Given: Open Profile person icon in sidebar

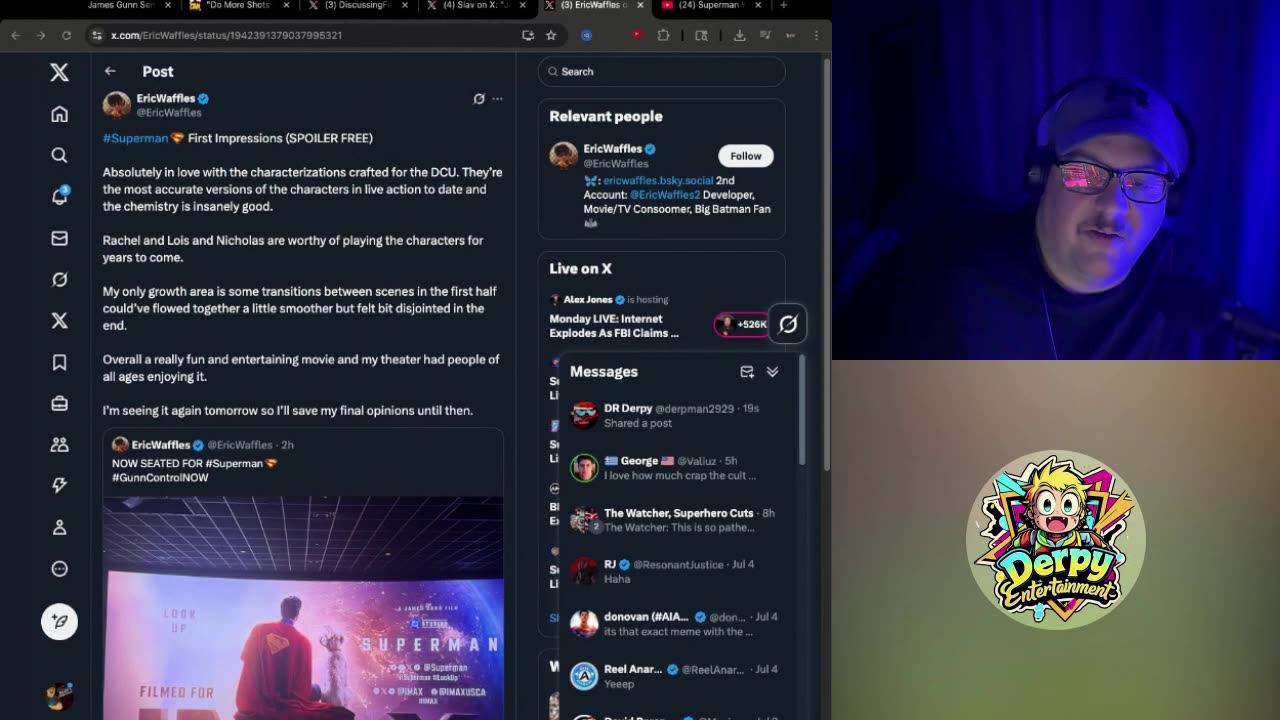Looking at the screenshot, I should point(59,527).
